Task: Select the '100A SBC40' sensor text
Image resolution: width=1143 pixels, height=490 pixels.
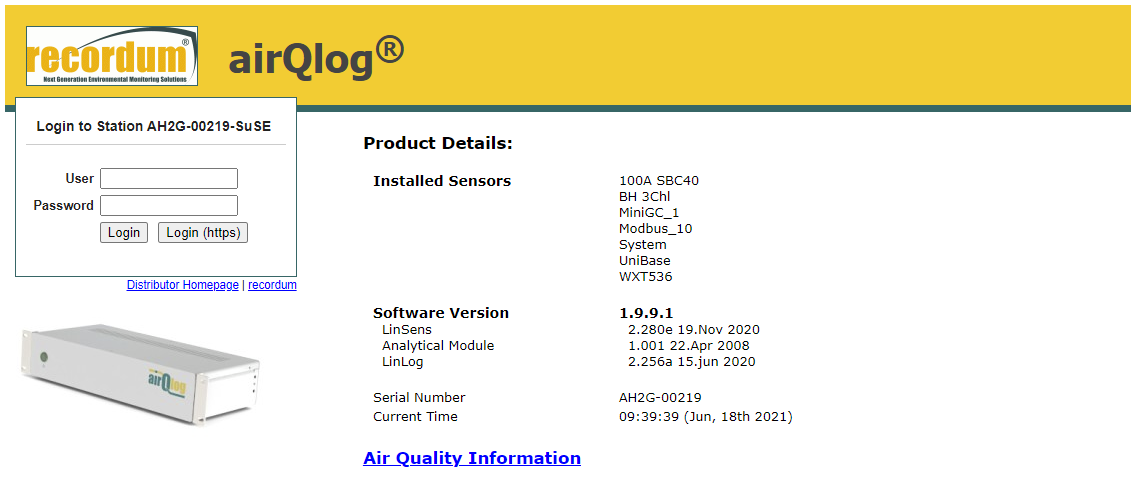Action: click(x=659, y=181)
